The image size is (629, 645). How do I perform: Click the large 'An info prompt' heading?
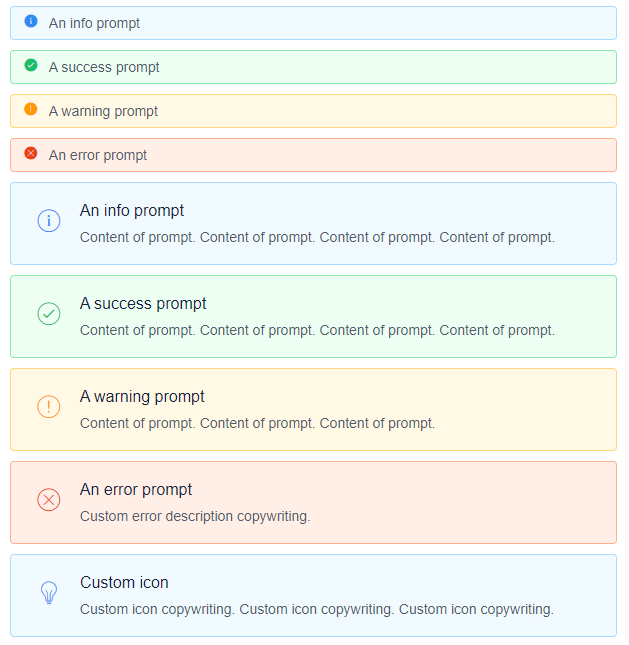132,211
